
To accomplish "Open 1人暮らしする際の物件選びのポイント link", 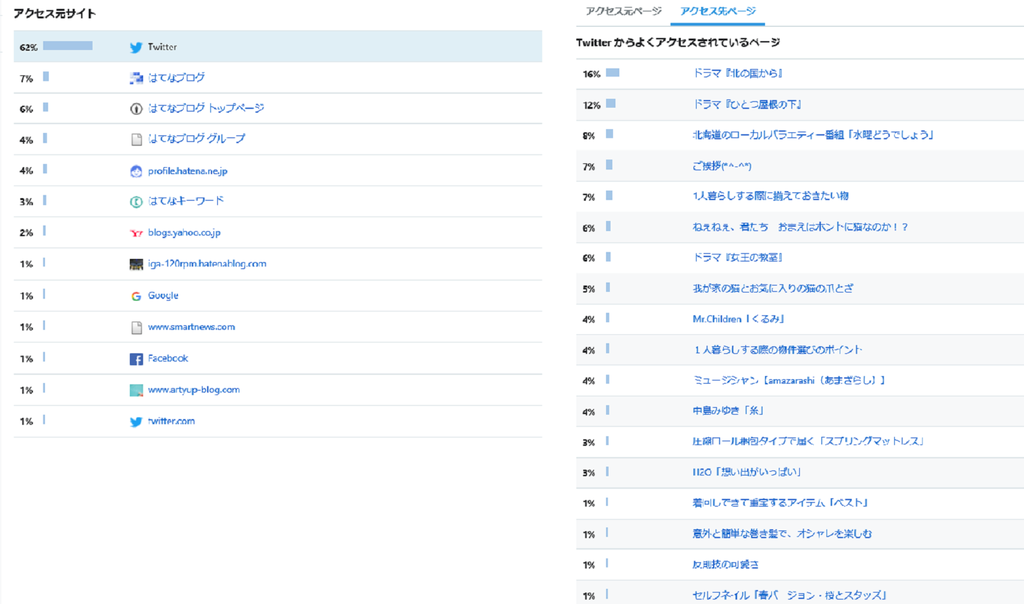I will tap(777, 350).
